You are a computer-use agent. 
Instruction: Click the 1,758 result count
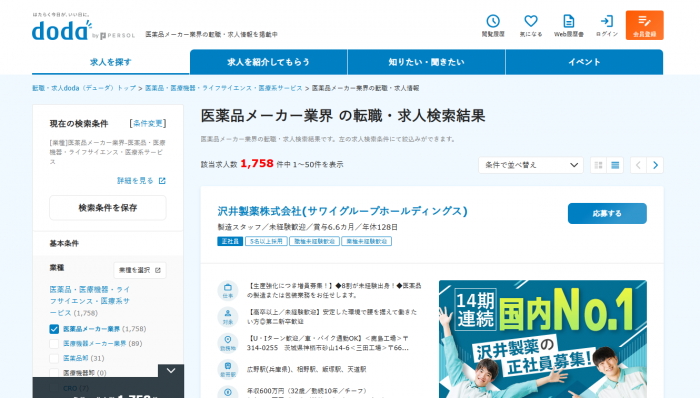(x=257, y=164)
